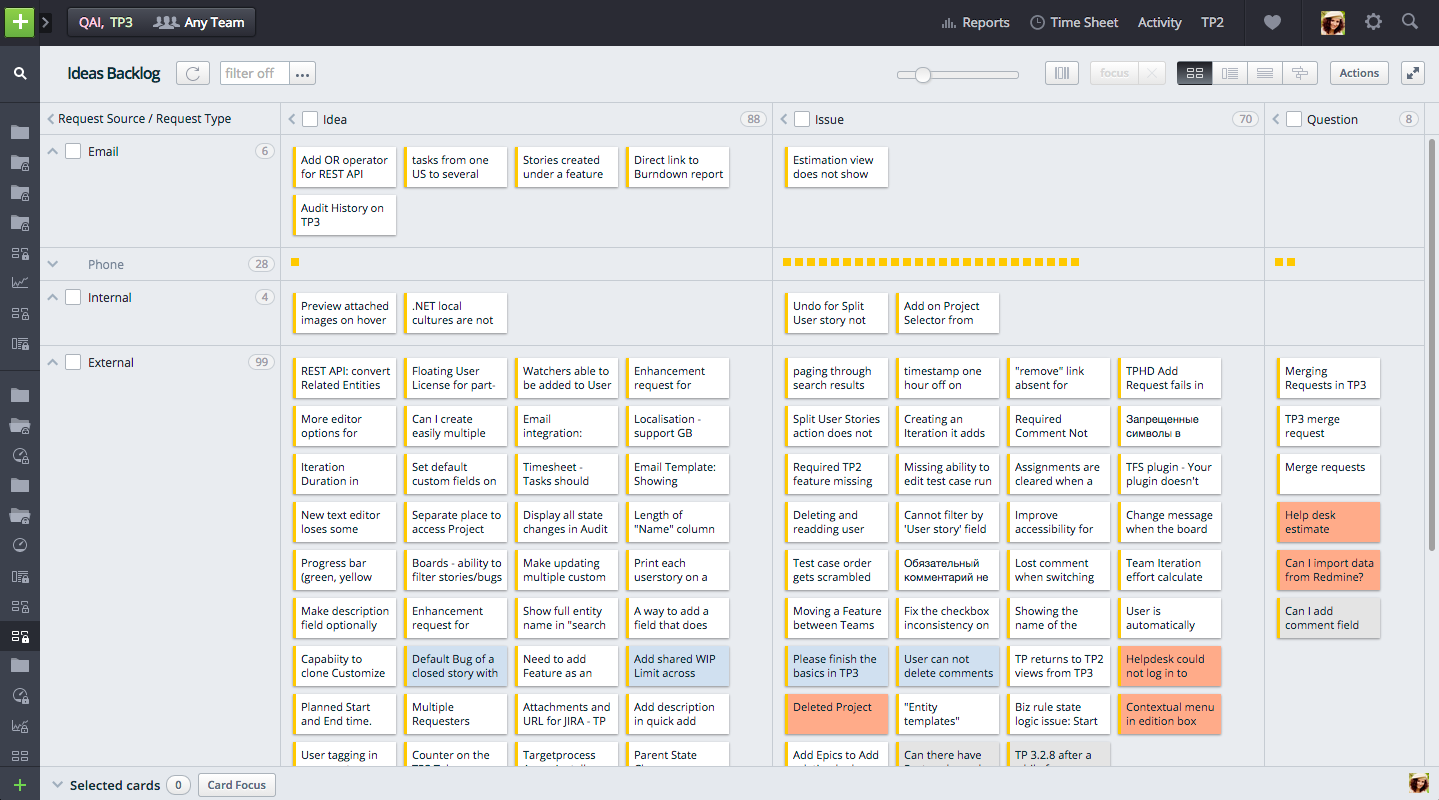Click the Card Focus button

point(236,785)
